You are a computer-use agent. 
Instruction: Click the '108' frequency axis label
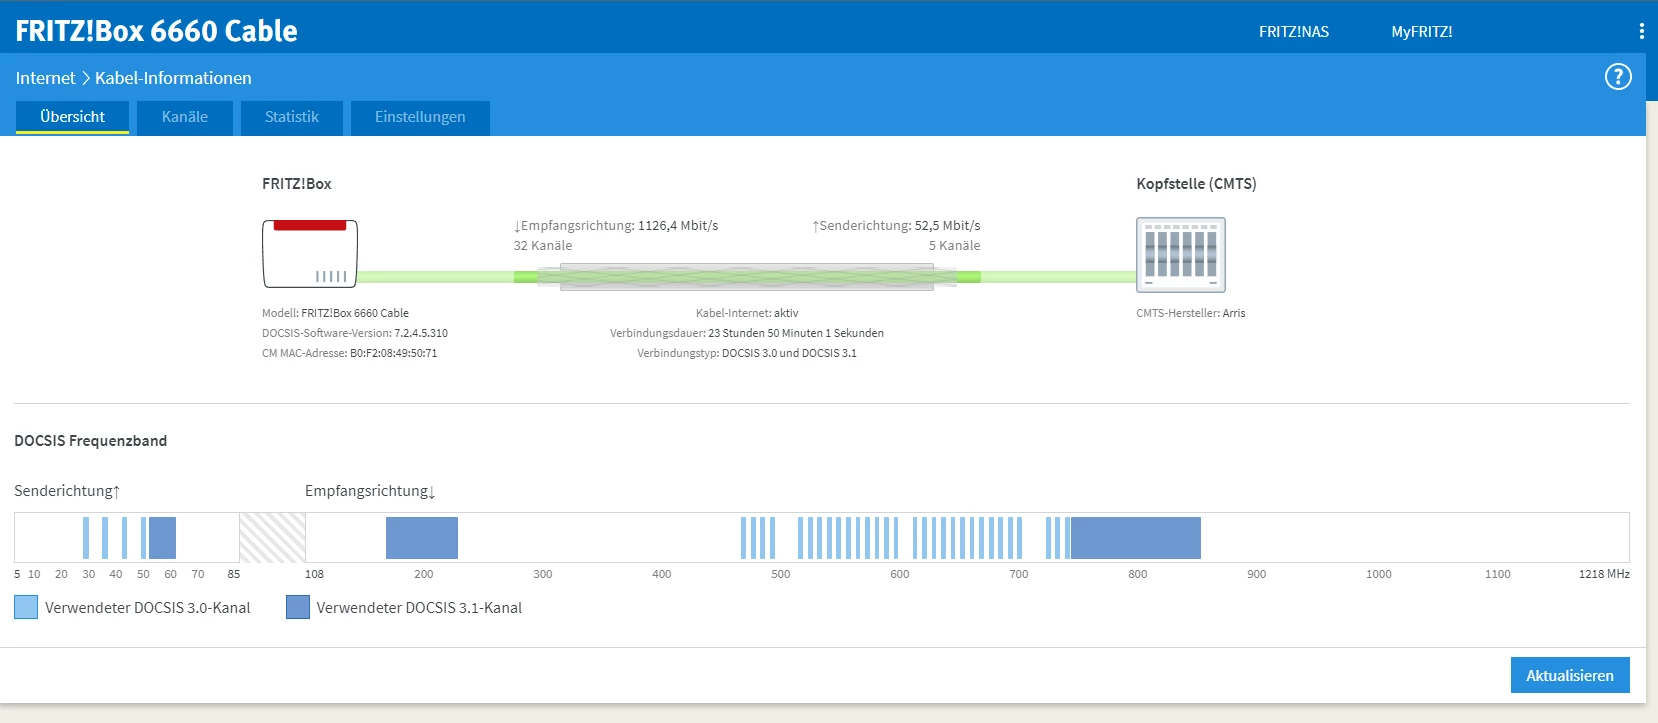pyautogui.click(x=314, y=574)
